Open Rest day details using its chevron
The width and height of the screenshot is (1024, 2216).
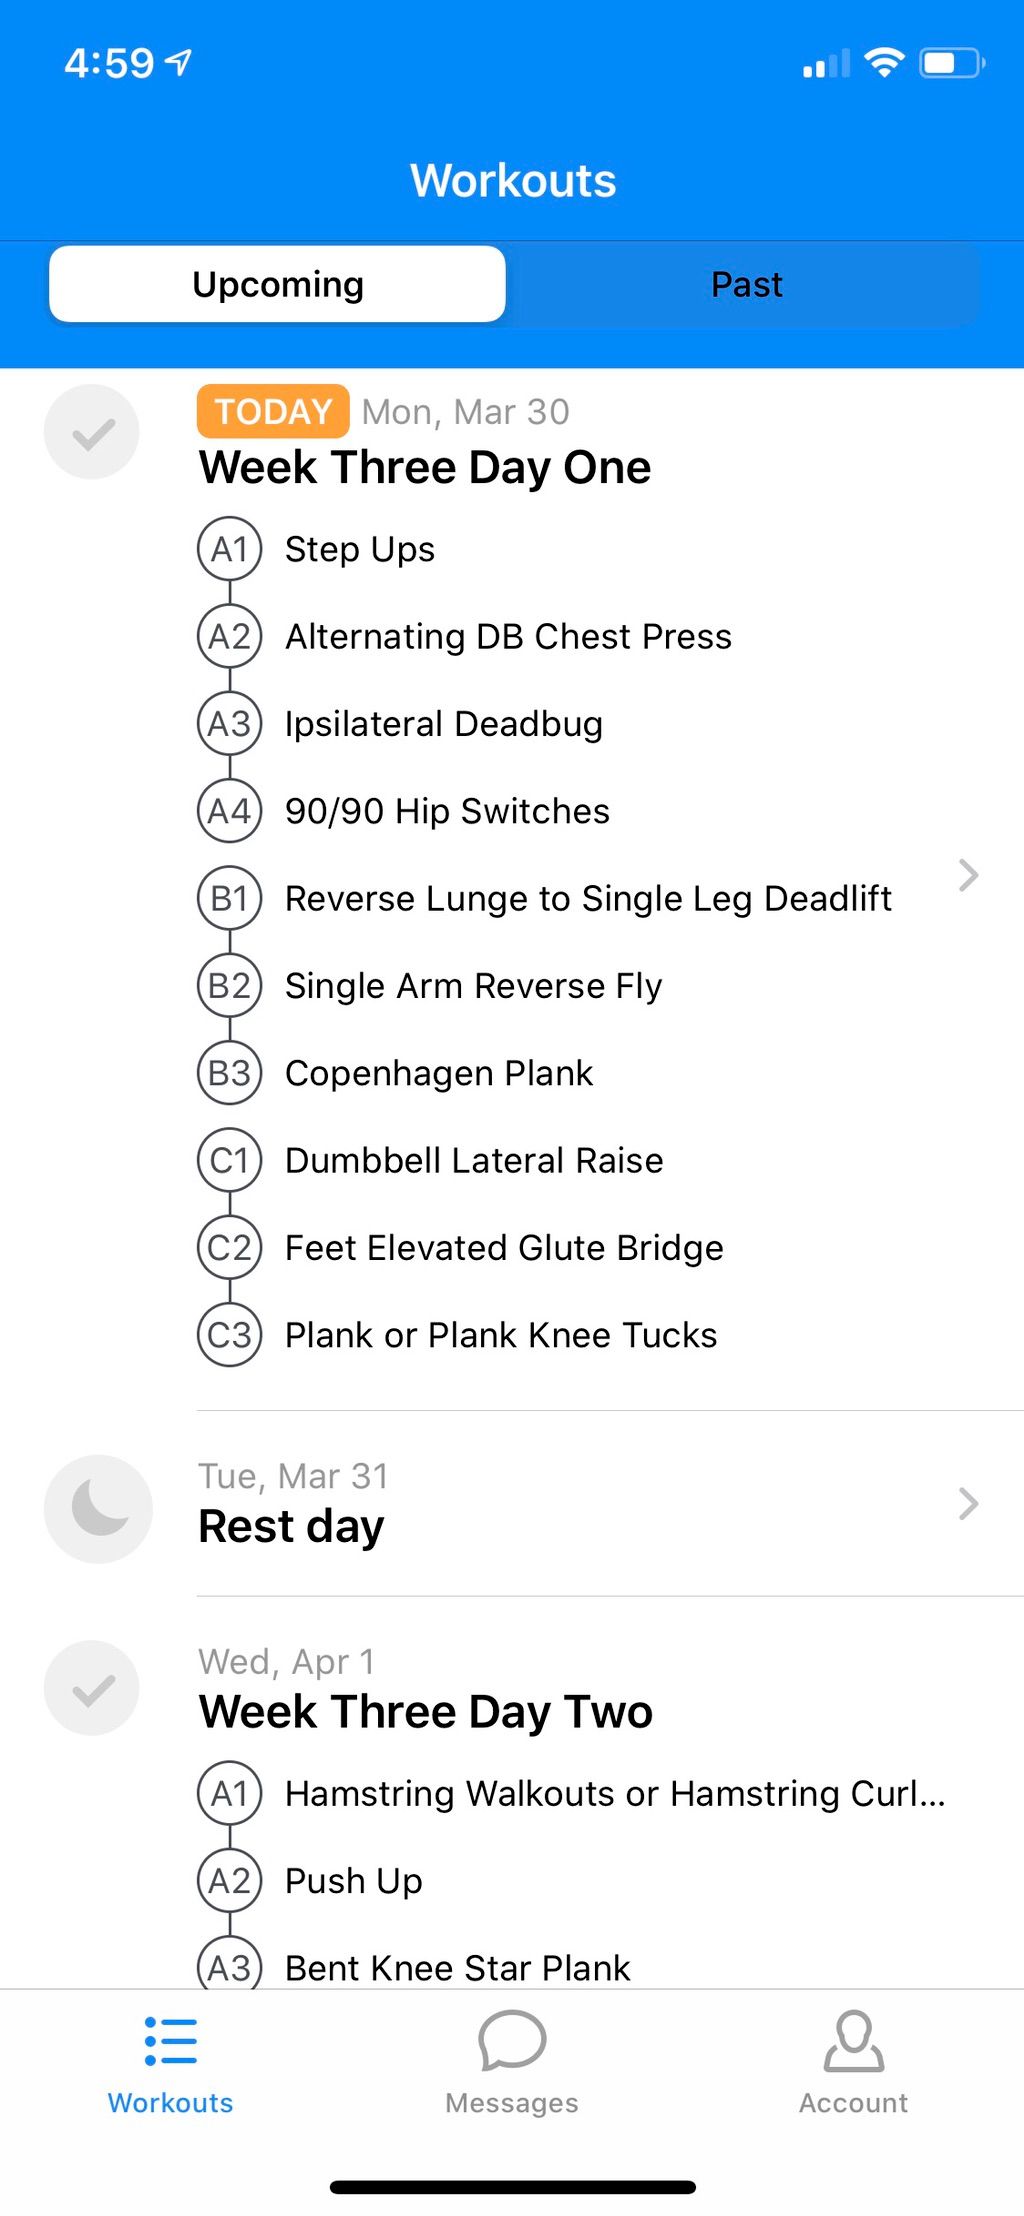click(x=967, y=1503)
